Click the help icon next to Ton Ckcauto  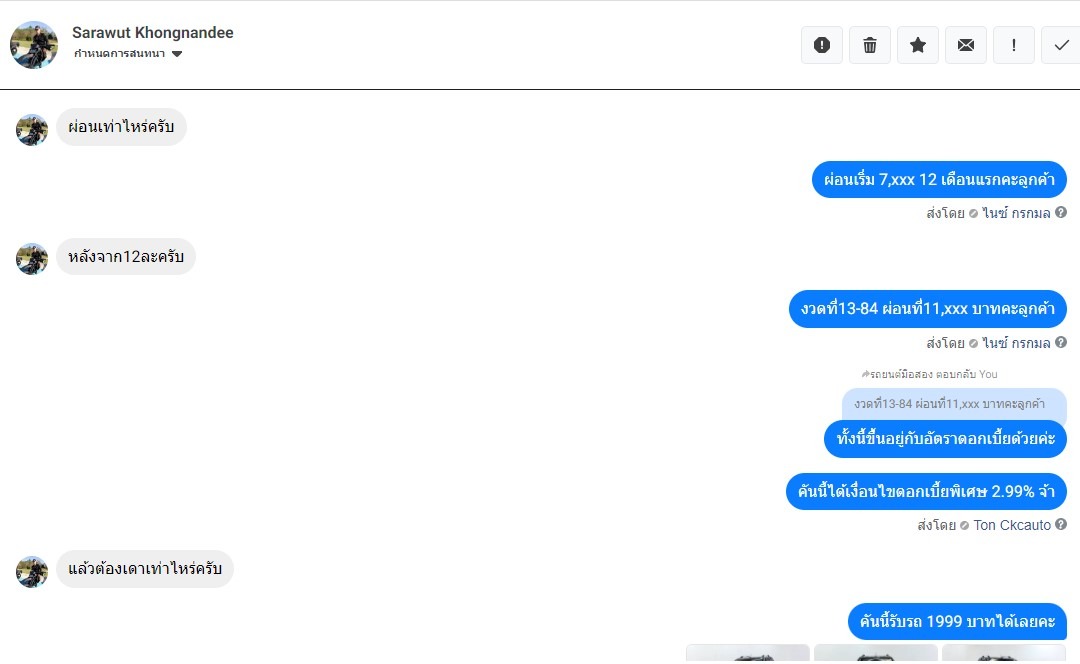[x=1061, y=524]
